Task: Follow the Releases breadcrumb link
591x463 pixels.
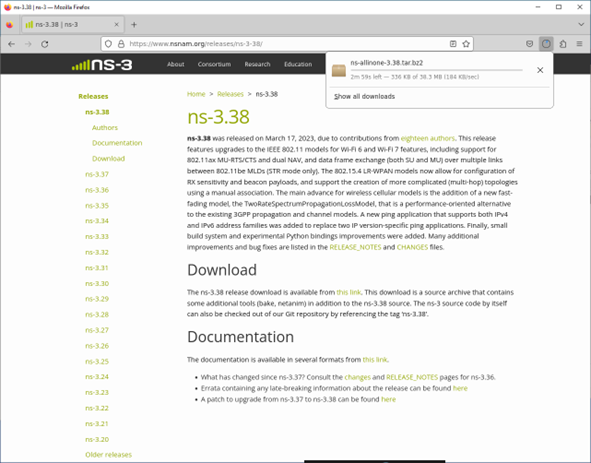Action: pyautogui.click(x=230, y=94)
